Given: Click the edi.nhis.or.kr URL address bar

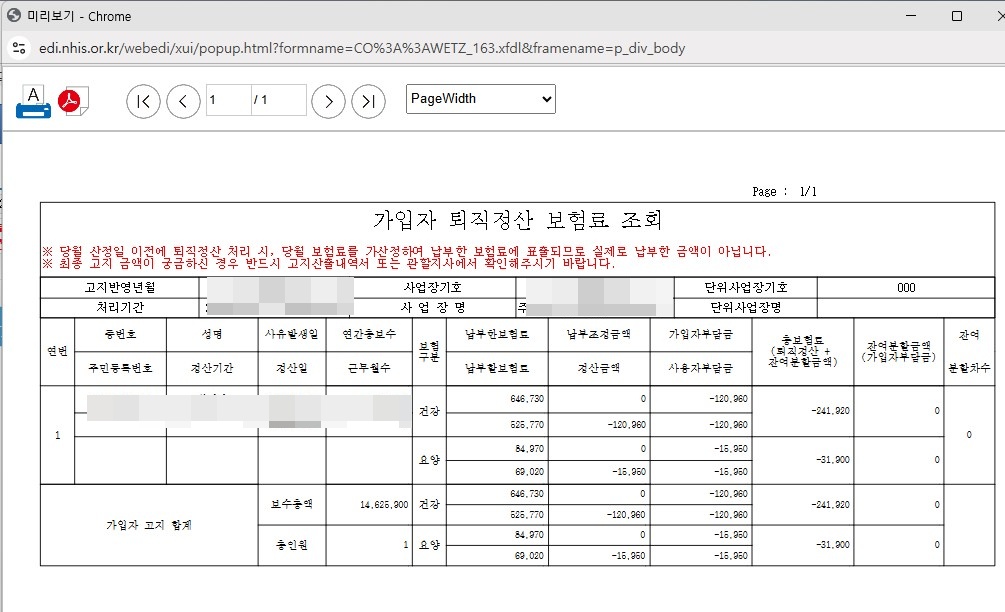Looking at the screenshot, I should point(362,48).
